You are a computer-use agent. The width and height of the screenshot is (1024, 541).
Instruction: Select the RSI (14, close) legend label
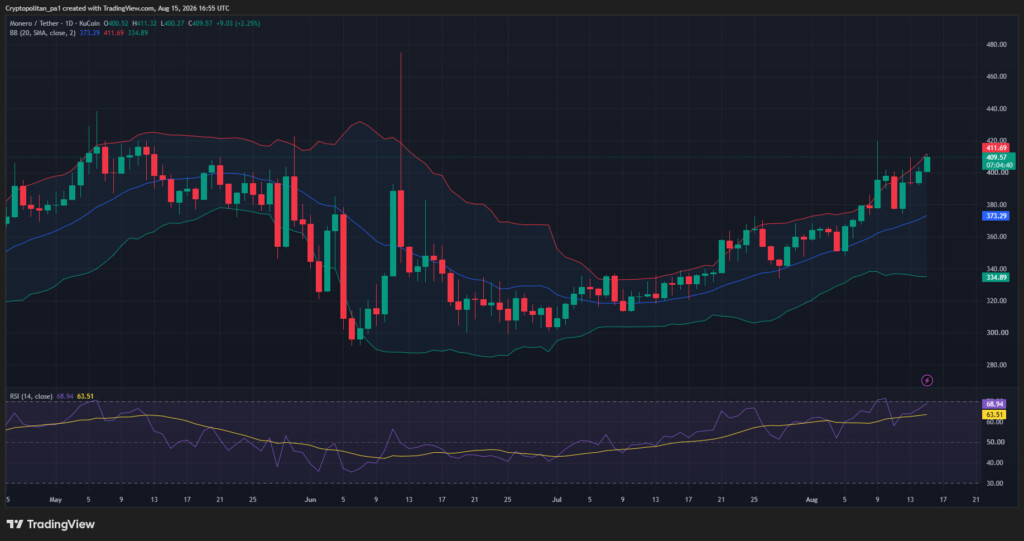31,397
